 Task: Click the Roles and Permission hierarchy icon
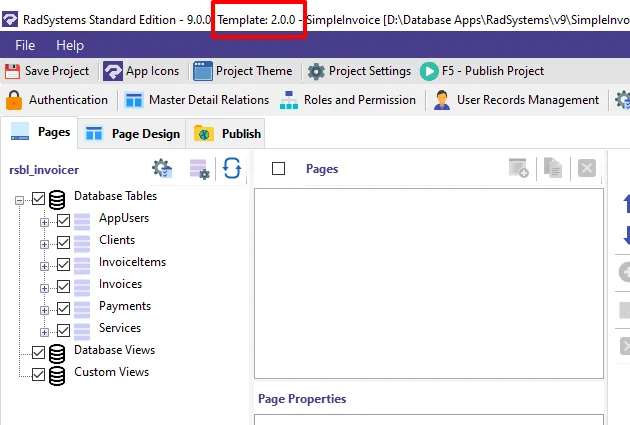point(289,100)
